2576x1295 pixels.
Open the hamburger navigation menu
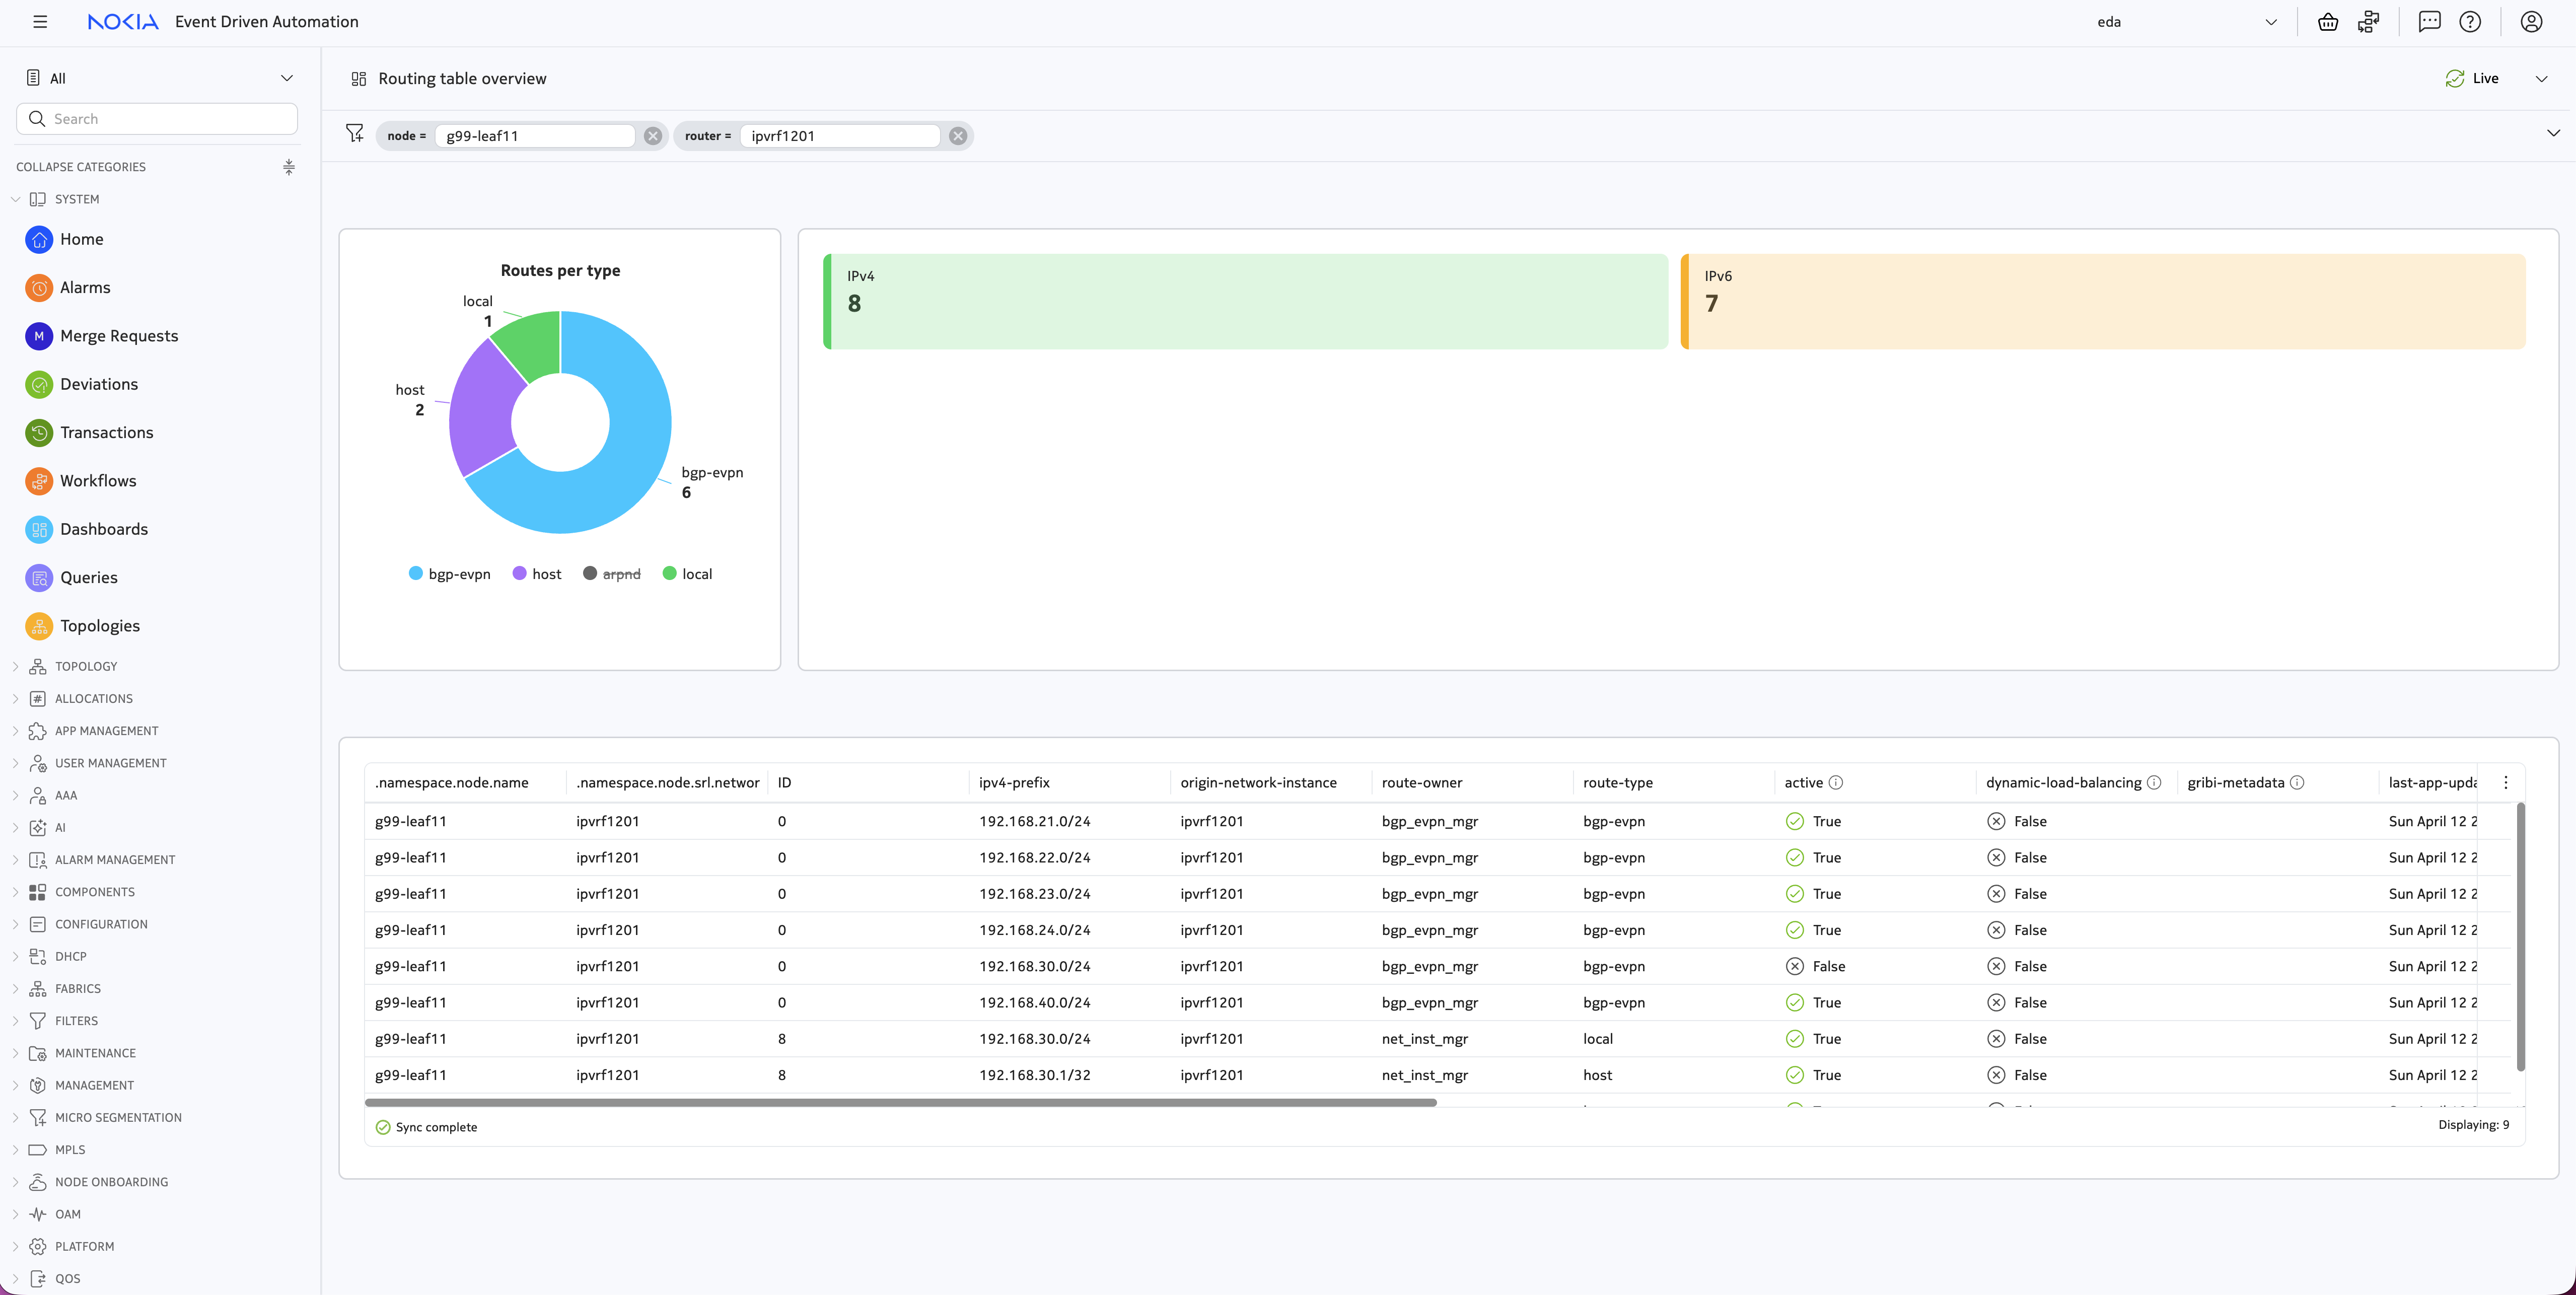pos(40,22)
